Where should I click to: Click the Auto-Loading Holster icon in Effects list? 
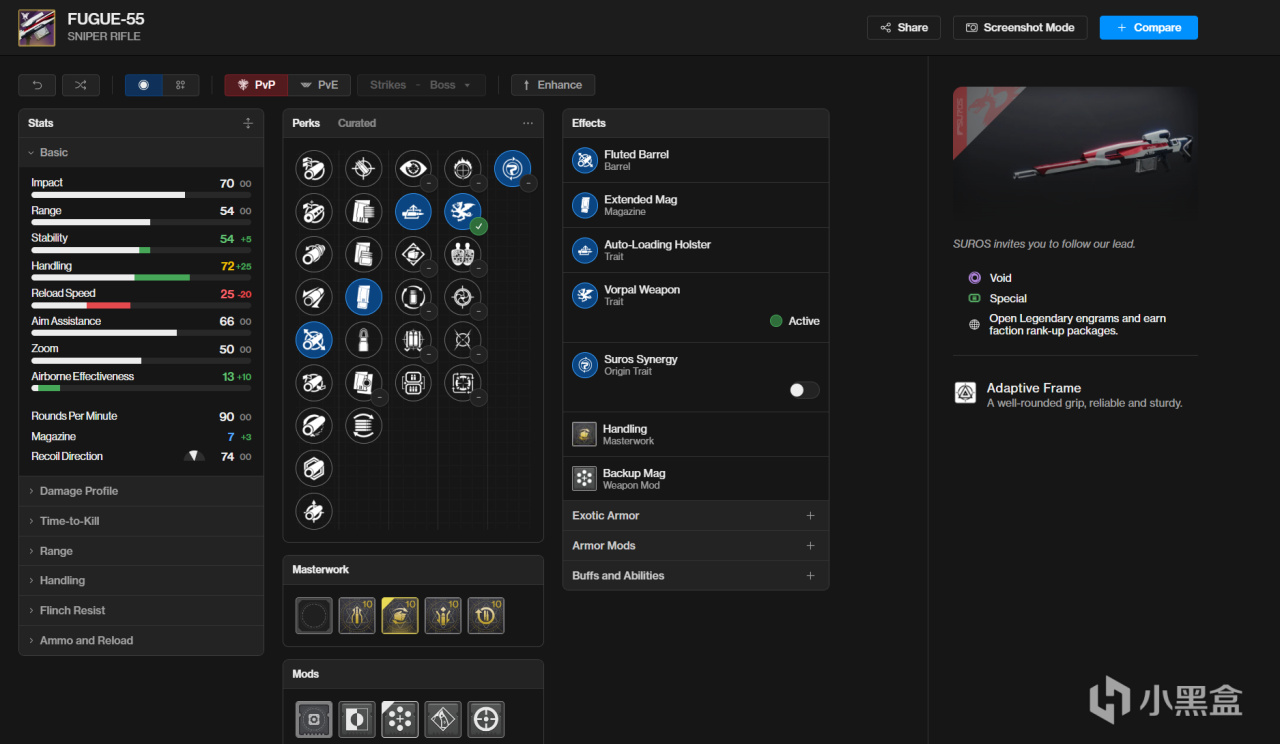(x=585, y=250)
